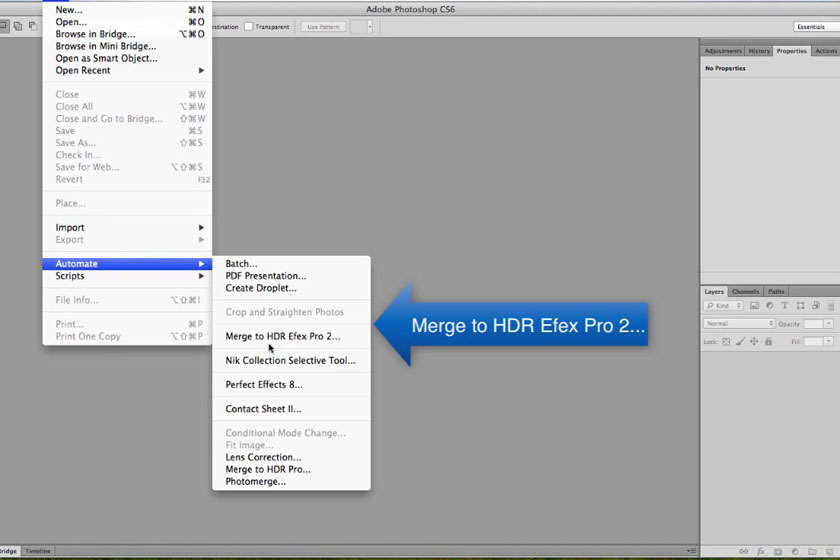Open the Timeline tab at bottom
Viewport: 840px width, 560px height.
[x=38, y=551]
